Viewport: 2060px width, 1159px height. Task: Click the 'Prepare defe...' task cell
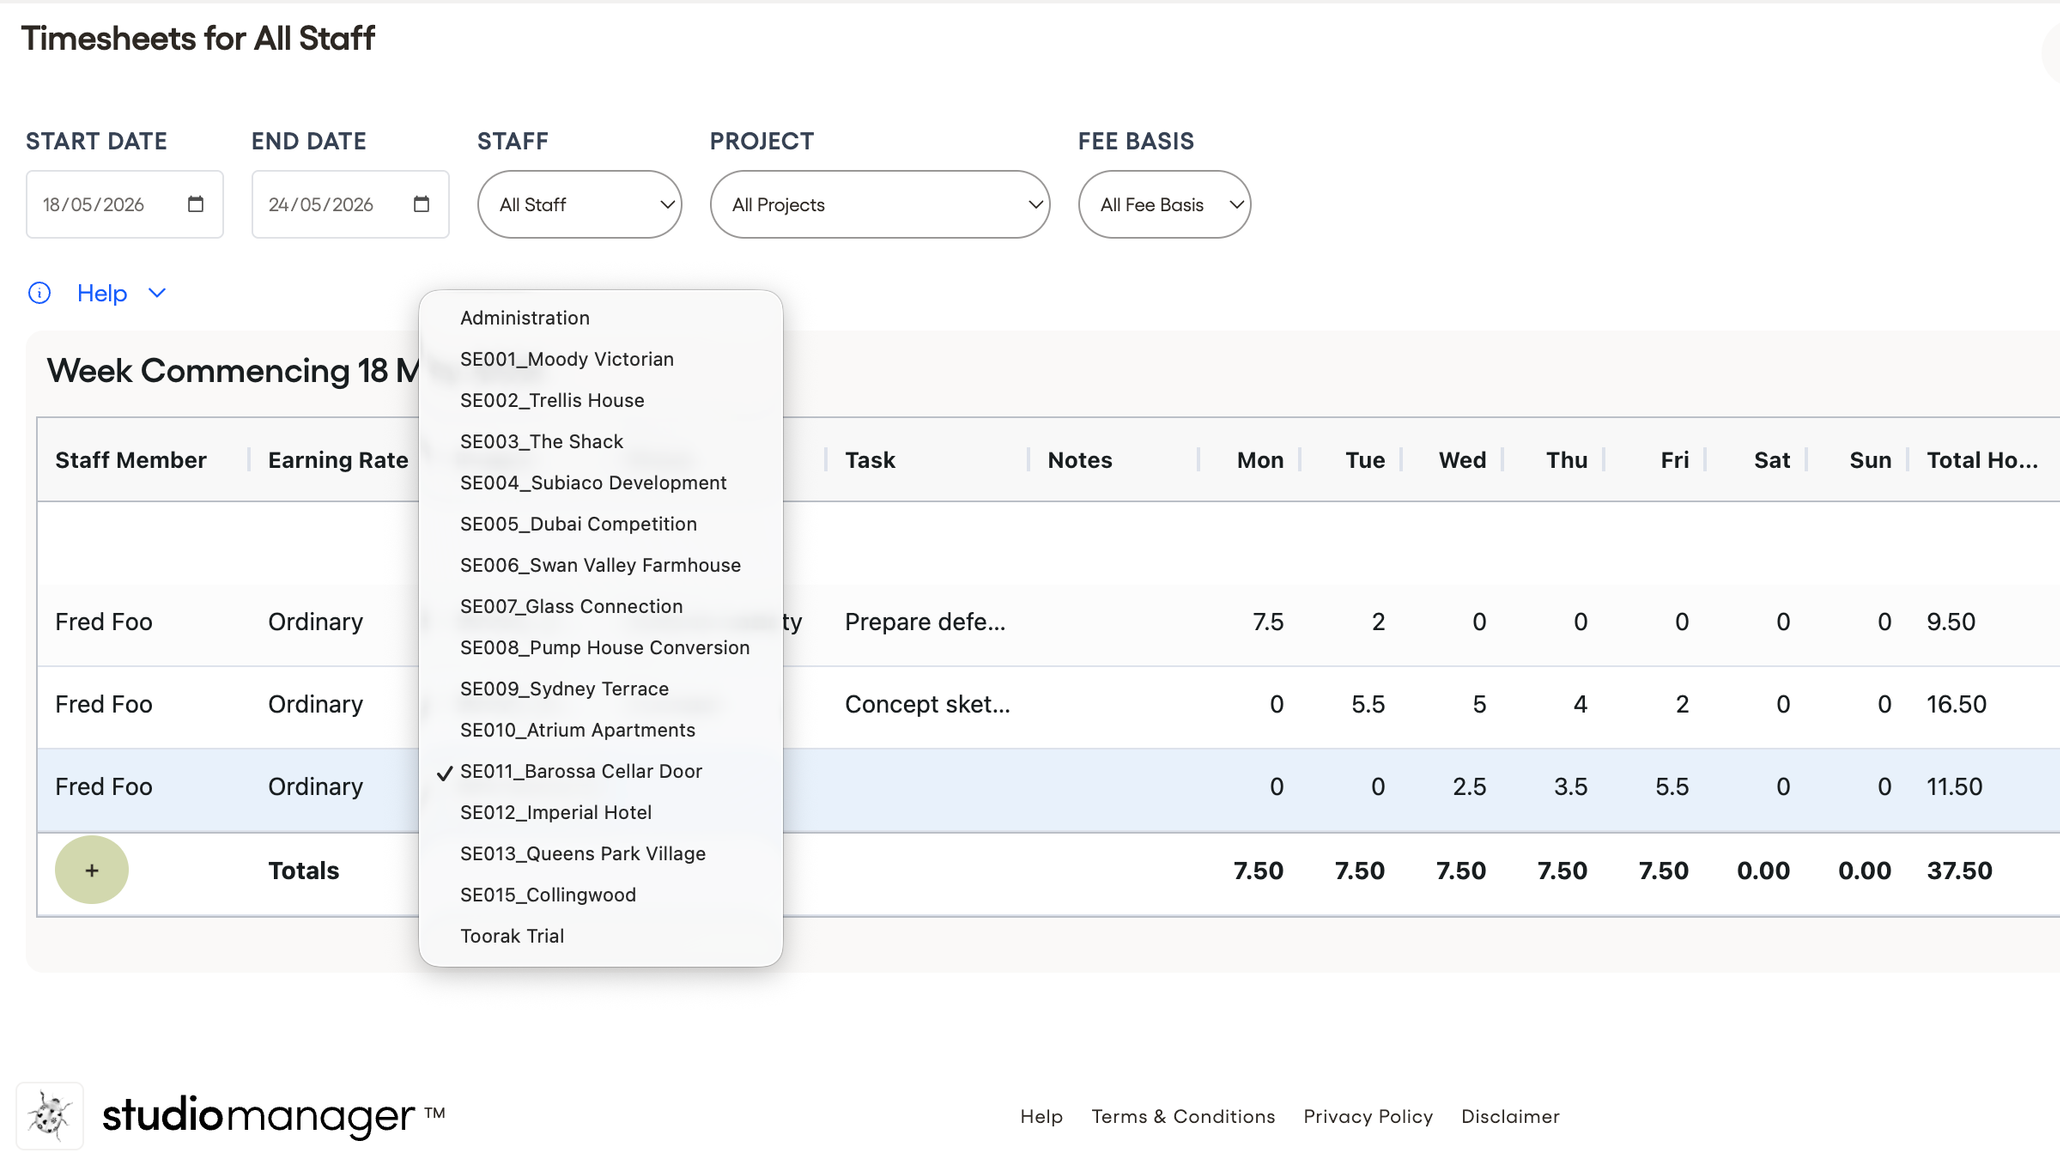coord(925,622)
